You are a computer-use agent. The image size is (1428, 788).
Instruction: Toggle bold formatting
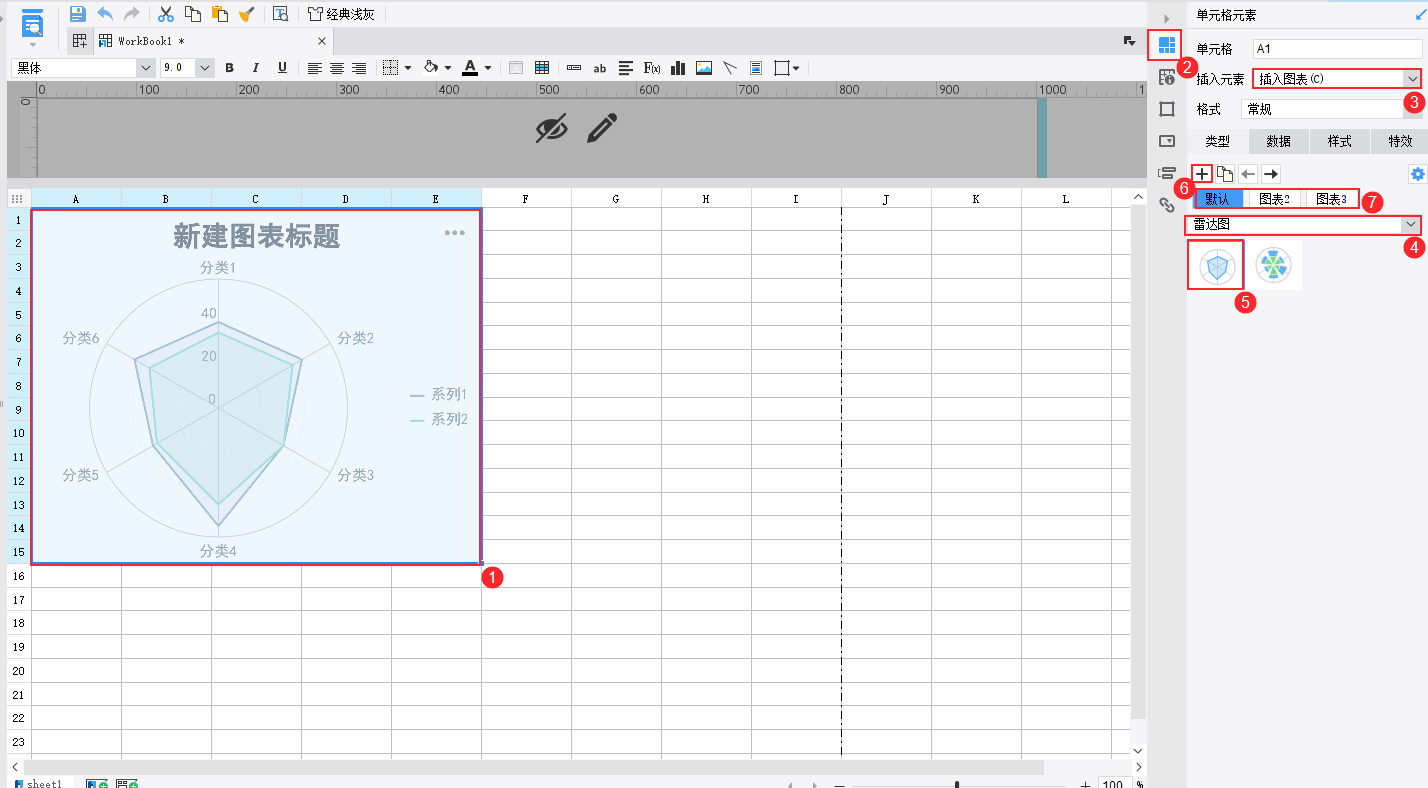tap(229, 68)
